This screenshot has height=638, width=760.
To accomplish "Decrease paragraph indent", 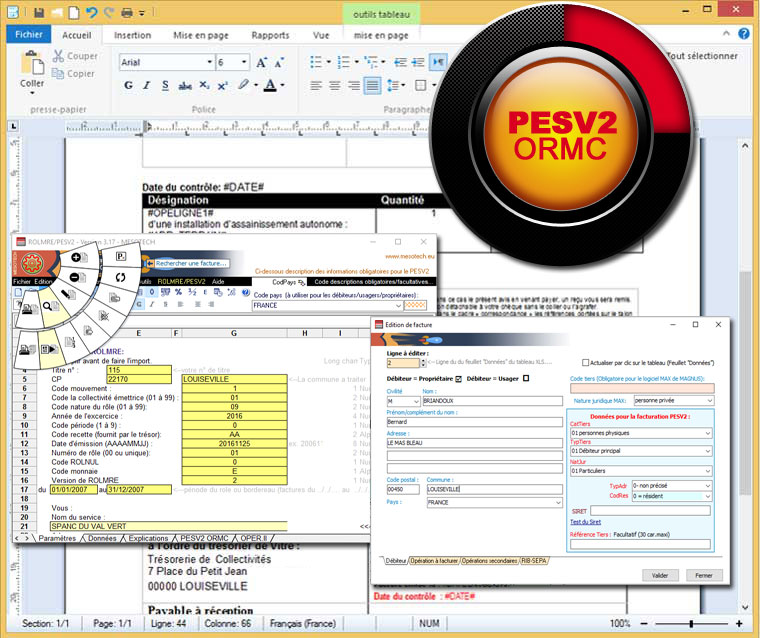I will tap(400, 62).
